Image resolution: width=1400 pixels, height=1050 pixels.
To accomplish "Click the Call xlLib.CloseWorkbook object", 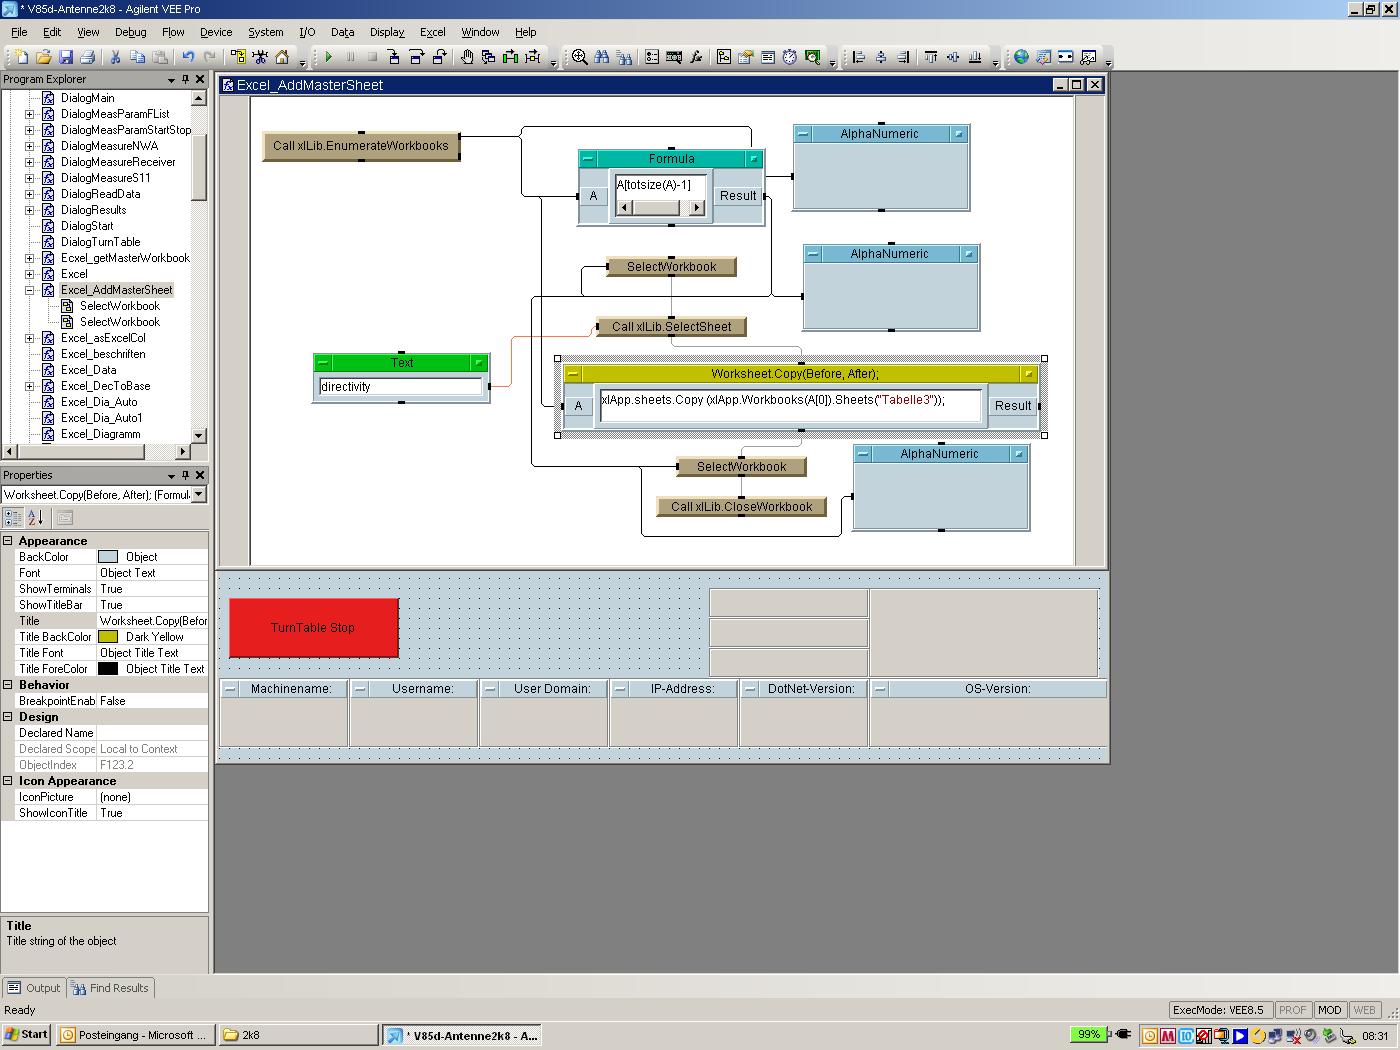I will coord(741,507).
